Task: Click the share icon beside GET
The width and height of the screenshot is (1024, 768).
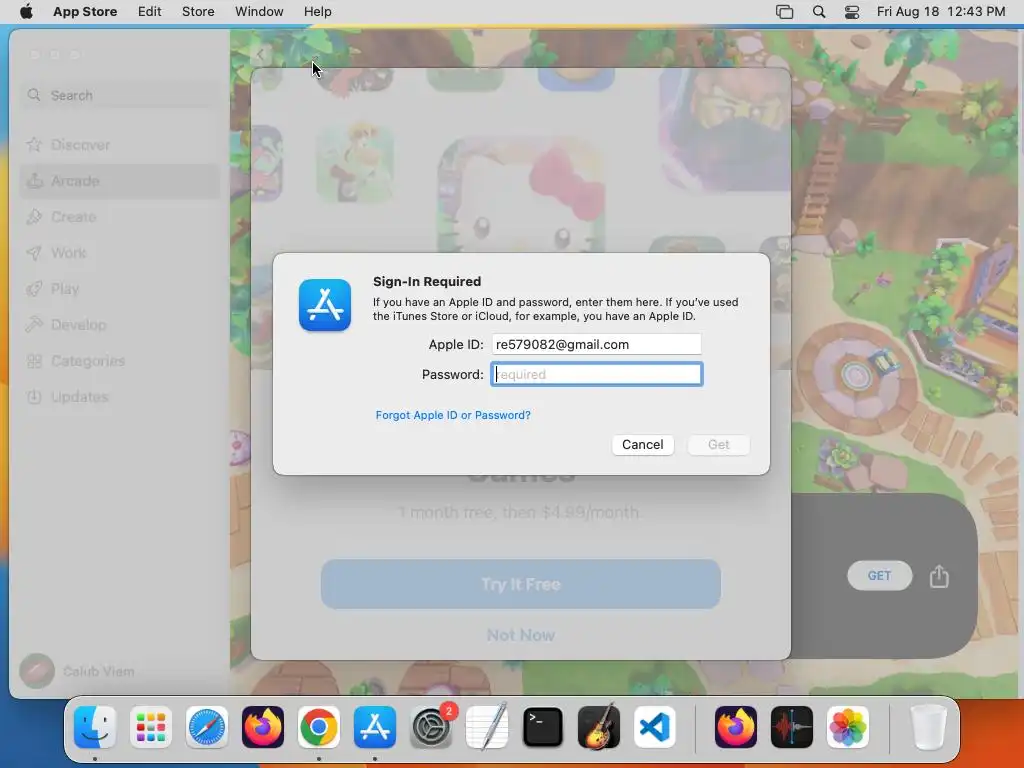Action: tap(939, 576)
